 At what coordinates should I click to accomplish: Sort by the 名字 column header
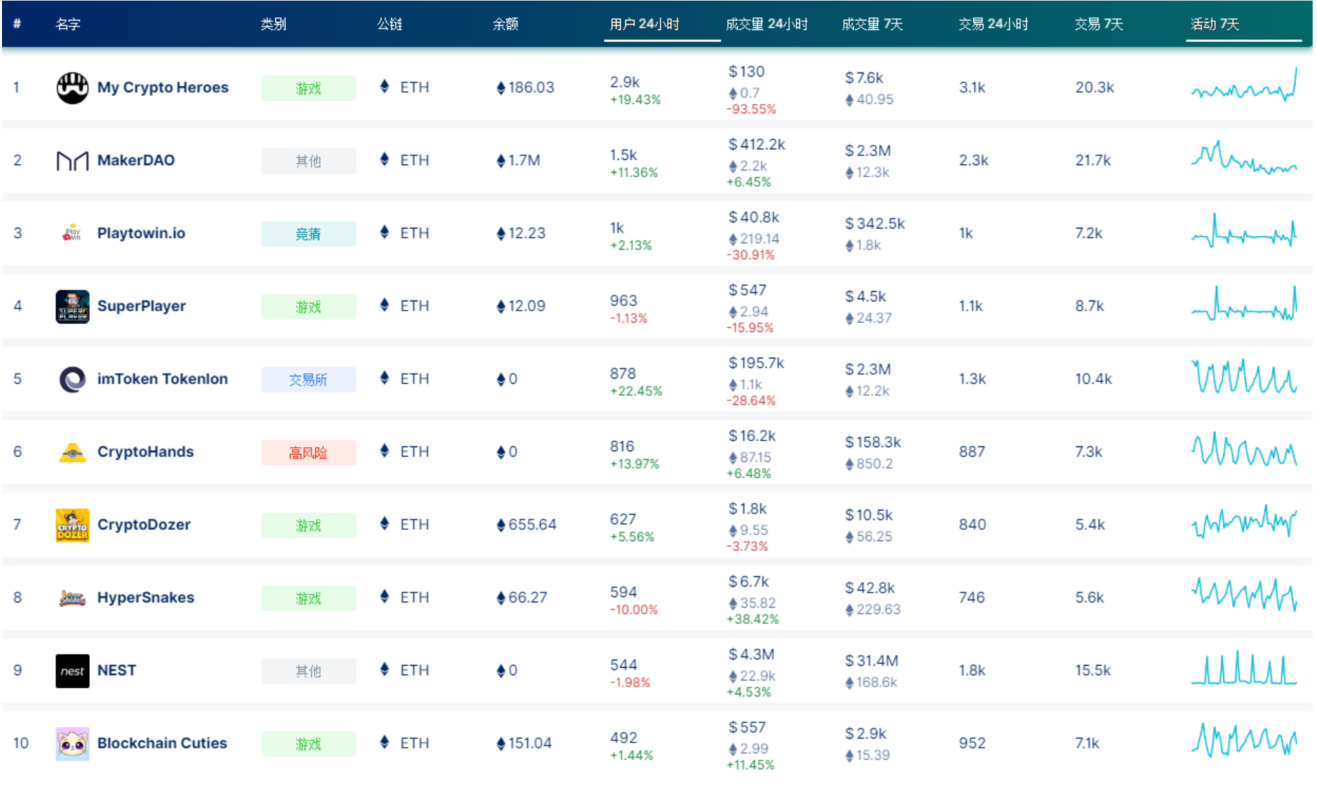[68, 24]
